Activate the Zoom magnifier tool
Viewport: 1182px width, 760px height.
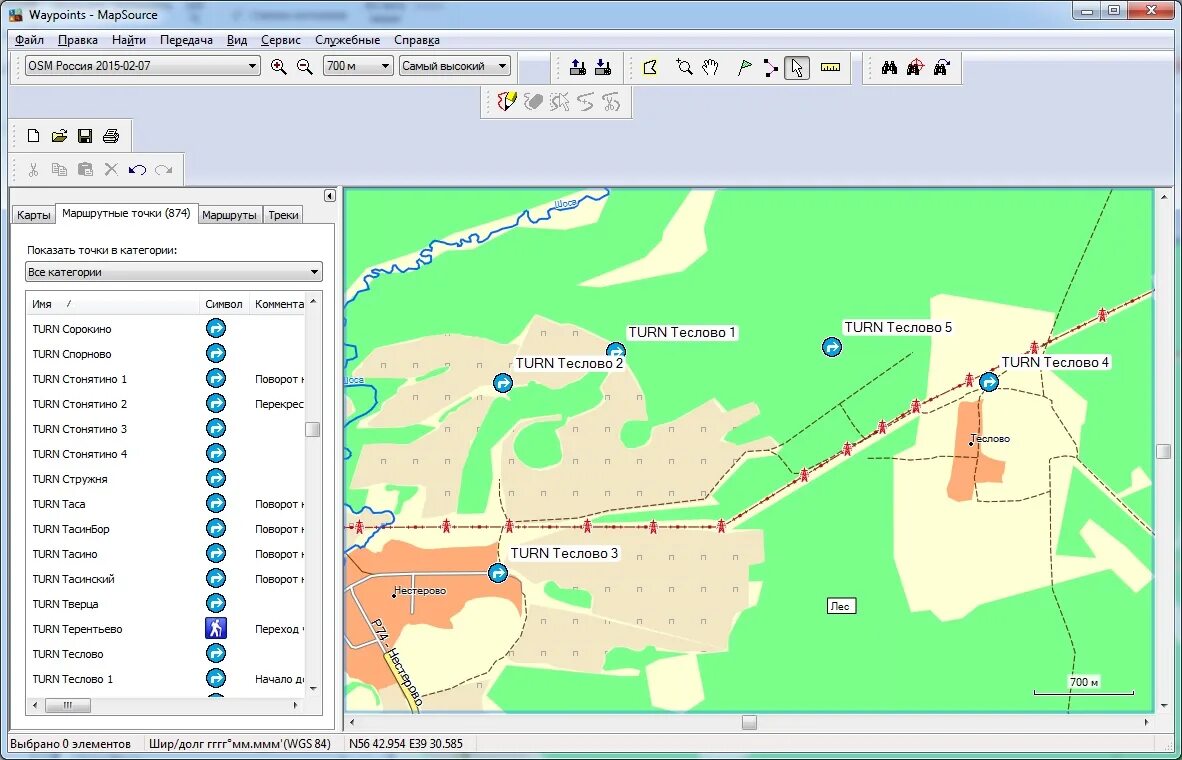point(685,67)
